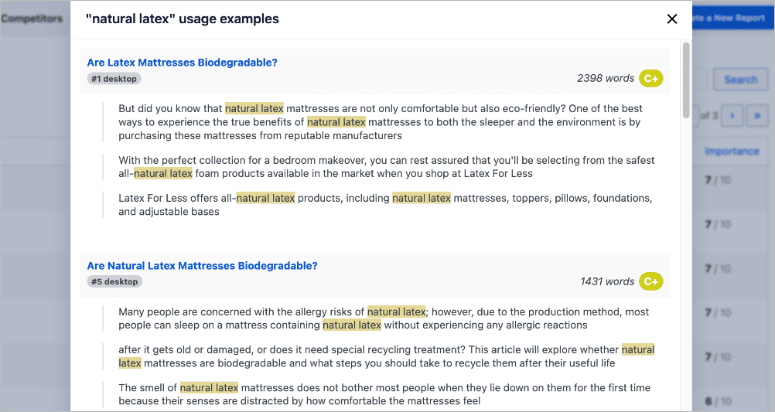775x412 pixels.
Task: Click the #5 desktop rank badge
Action: 114,282
